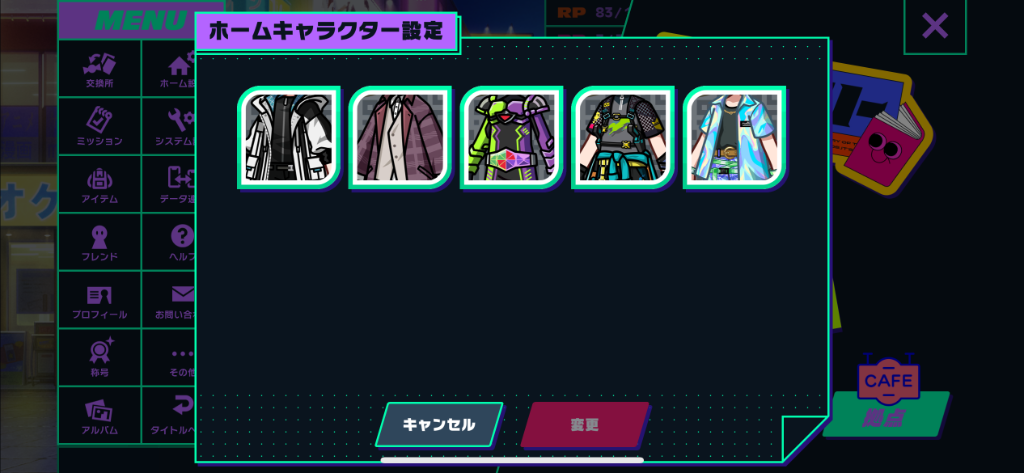
Task: Open the ミッション mission icon
Action: (x=99, y=126)
